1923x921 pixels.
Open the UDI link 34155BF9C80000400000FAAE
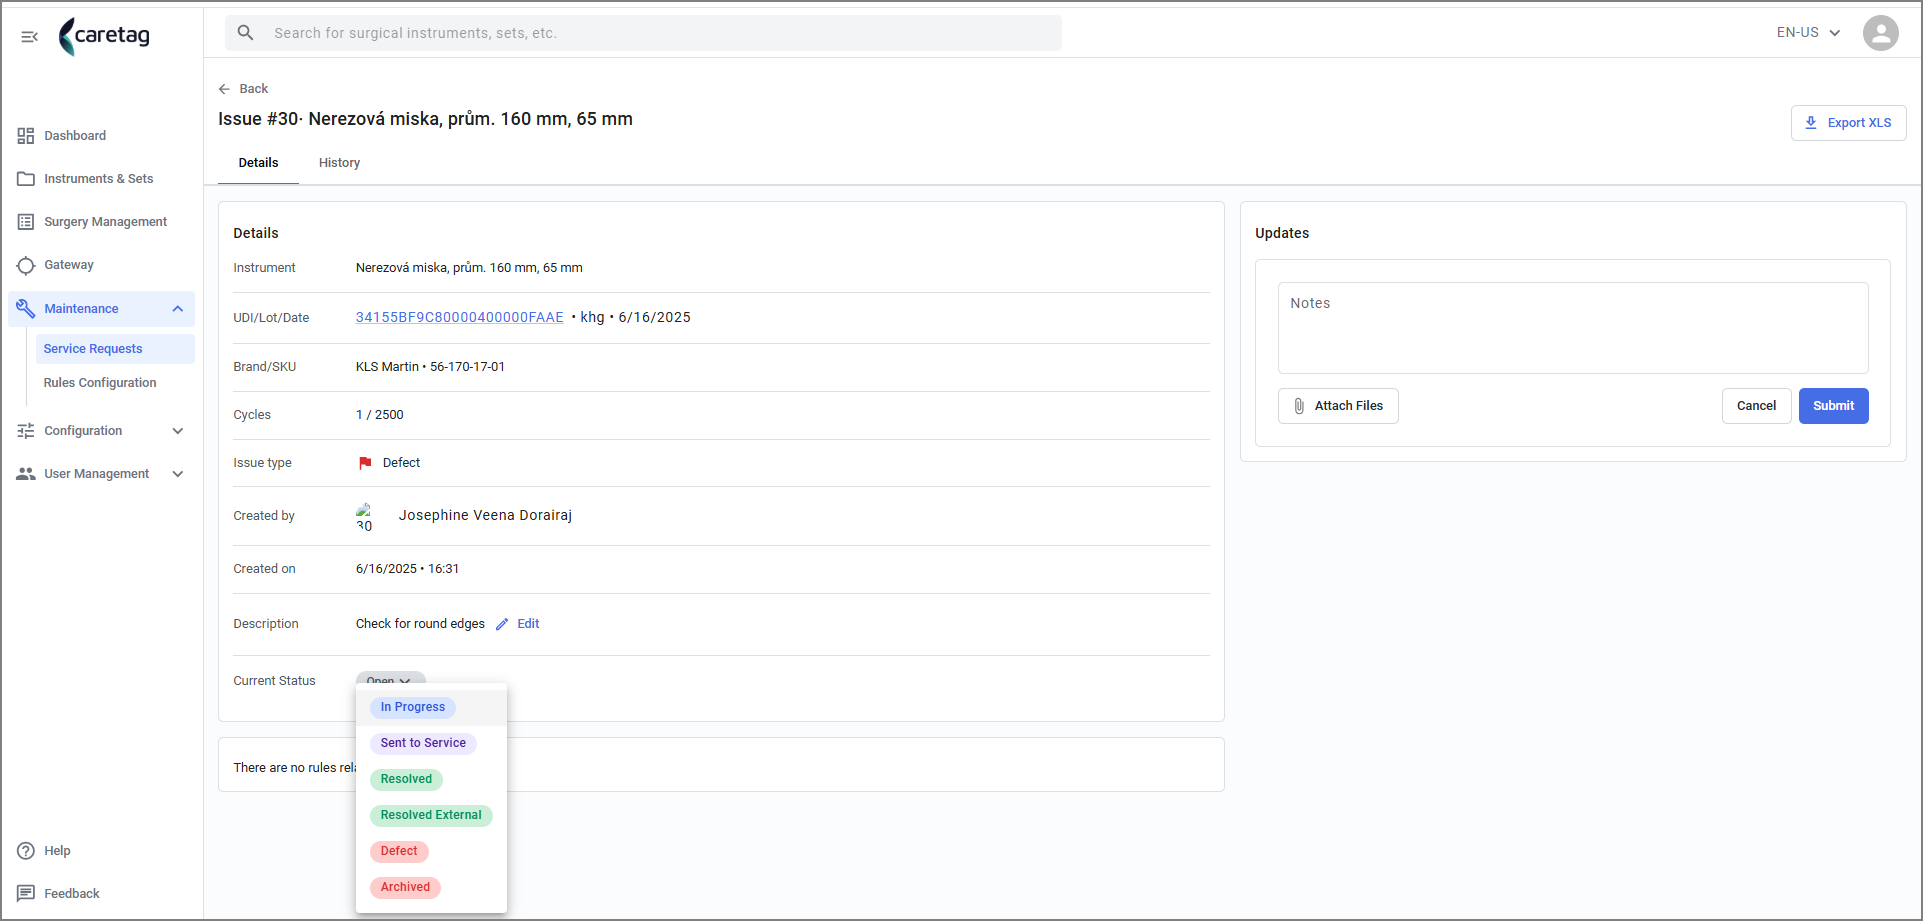tap(460, 317)
